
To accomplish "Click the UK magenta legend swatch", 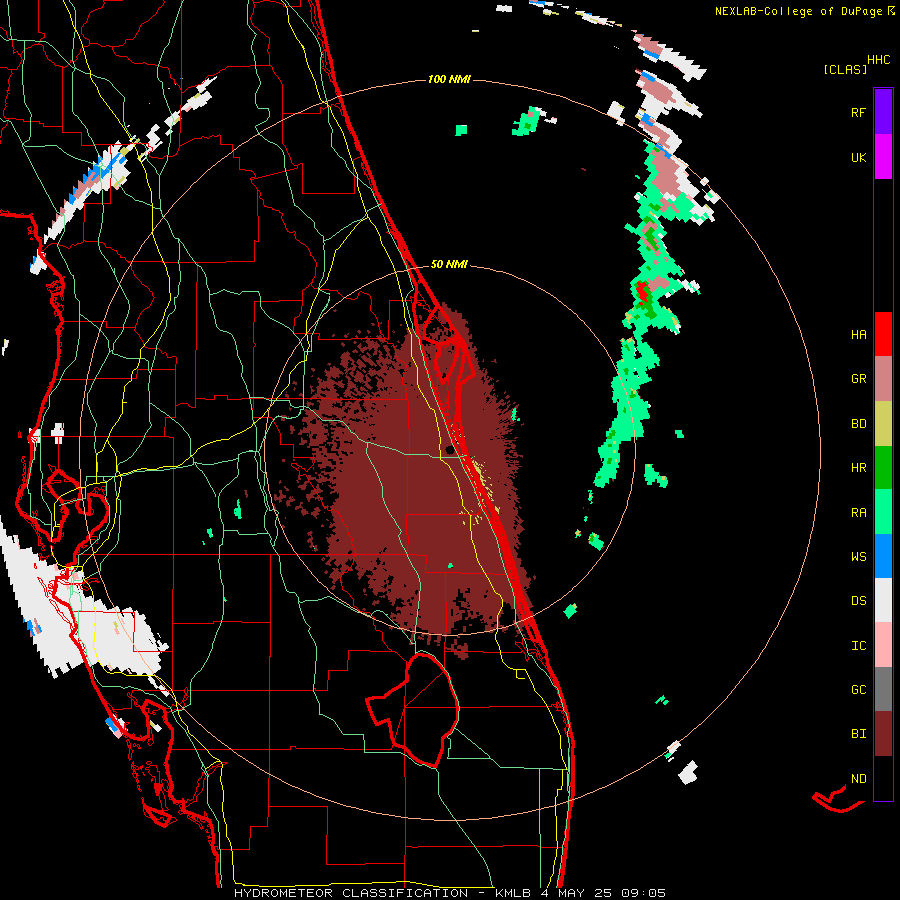I will coord(883,157).
